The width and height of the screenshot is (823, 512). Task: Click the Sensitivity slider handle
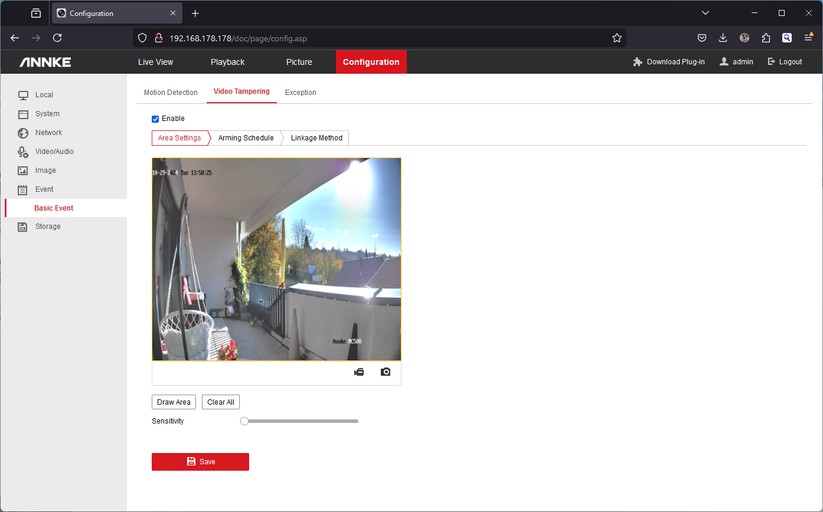click(244, 421)
